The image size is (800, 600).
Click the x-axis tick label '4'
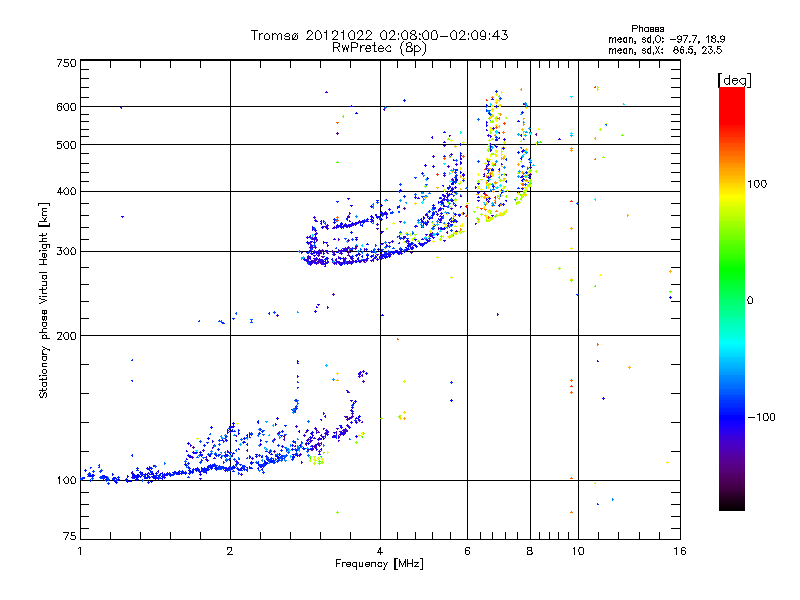[x=380, y=551]
